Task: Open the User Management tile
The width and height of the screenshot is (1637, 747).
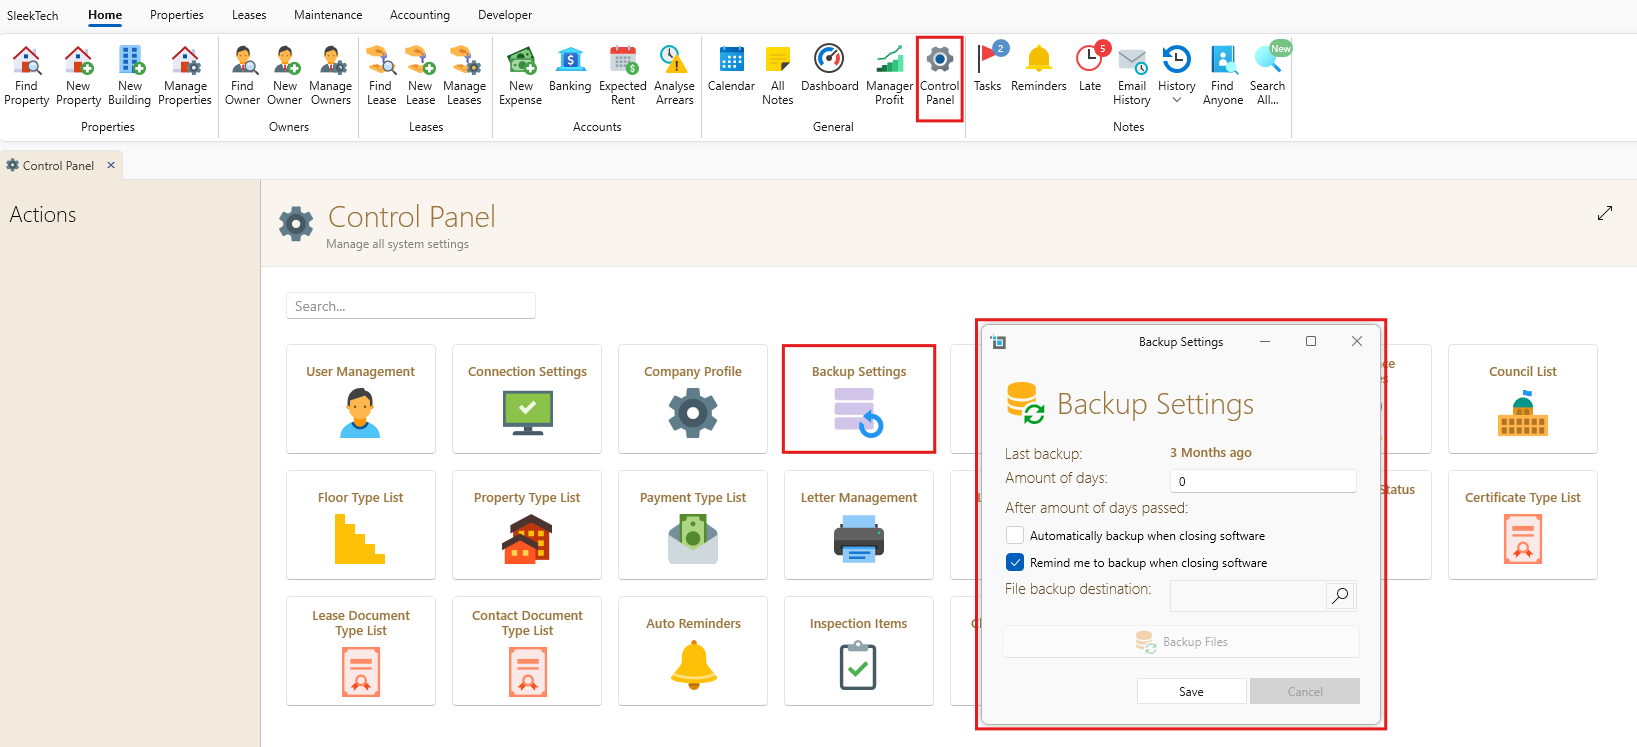Action: 361,399
